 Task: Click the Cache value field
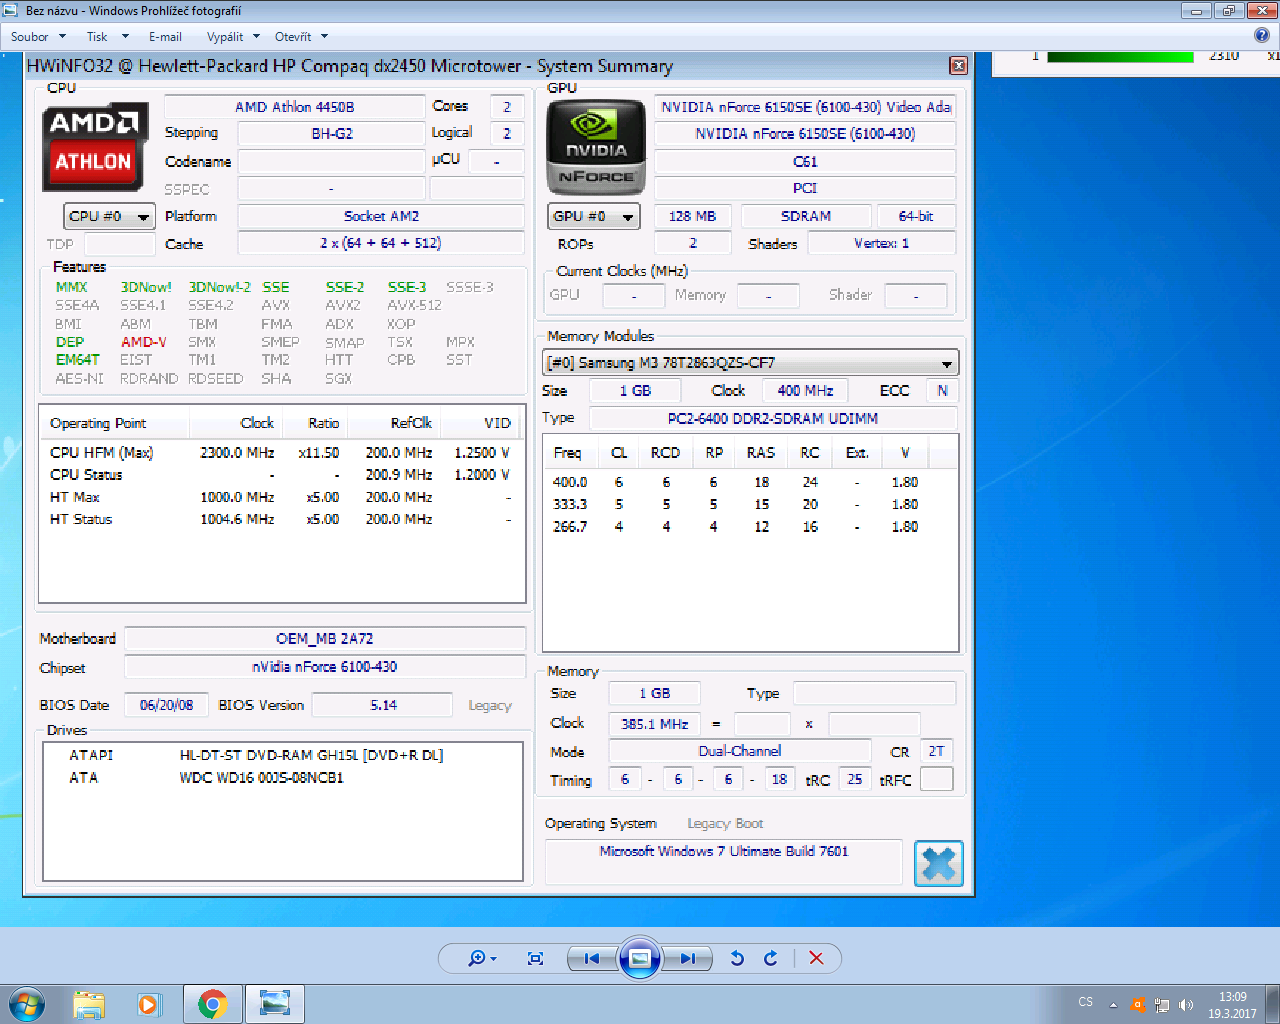tap(381, 243)
